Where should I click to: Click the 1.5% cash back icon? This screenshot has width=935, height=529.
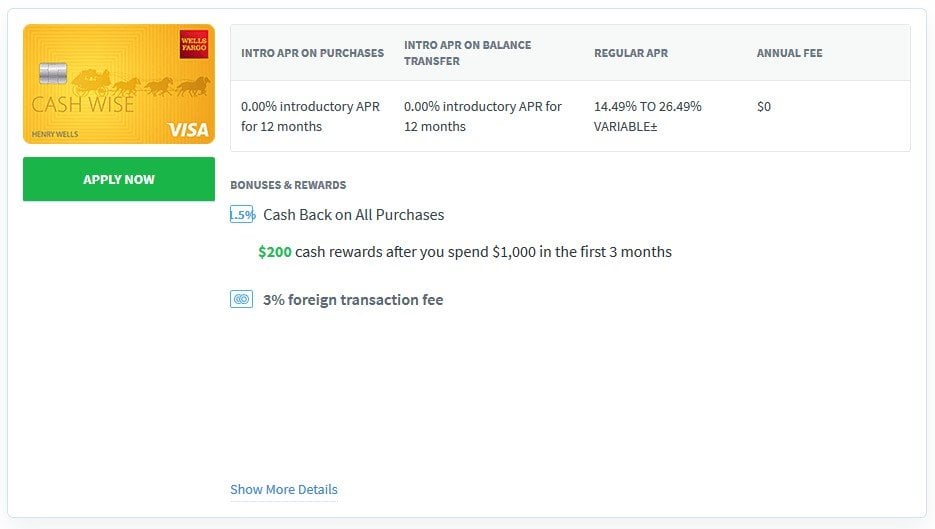pos(242,215)
